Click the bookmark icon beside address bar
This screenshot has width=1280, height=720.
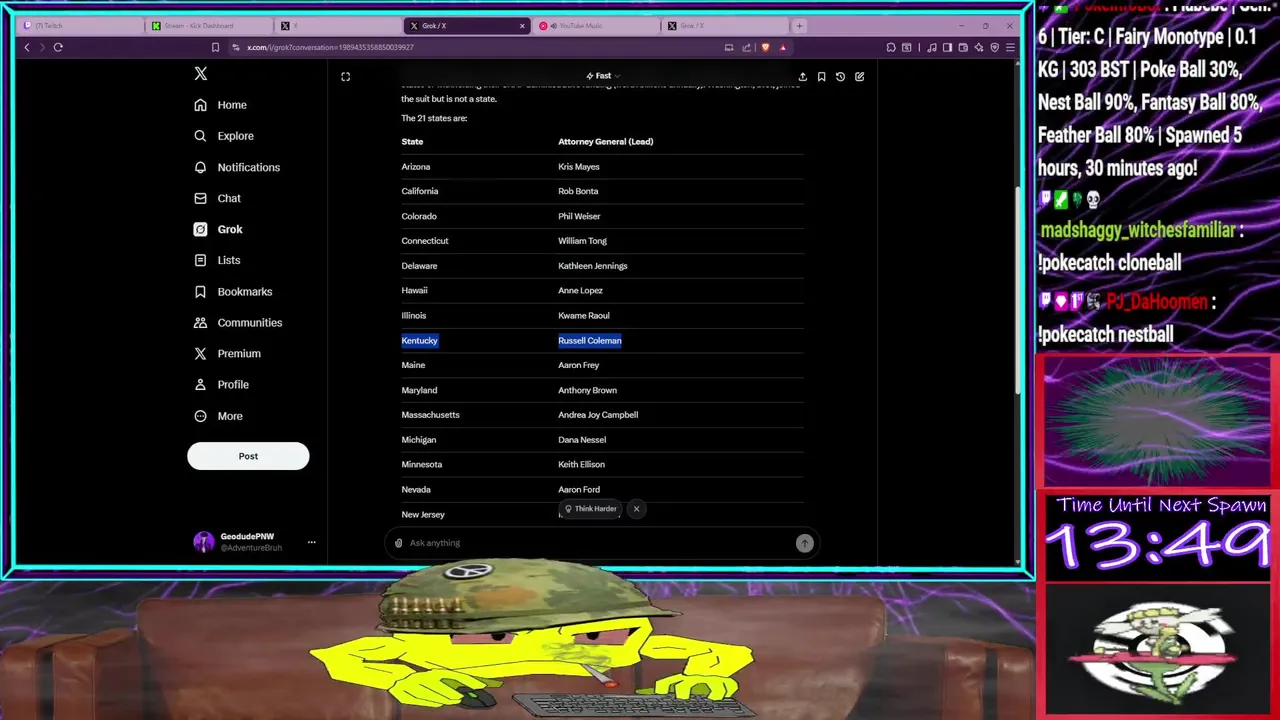pyautogui.click(x=215, y=47)
